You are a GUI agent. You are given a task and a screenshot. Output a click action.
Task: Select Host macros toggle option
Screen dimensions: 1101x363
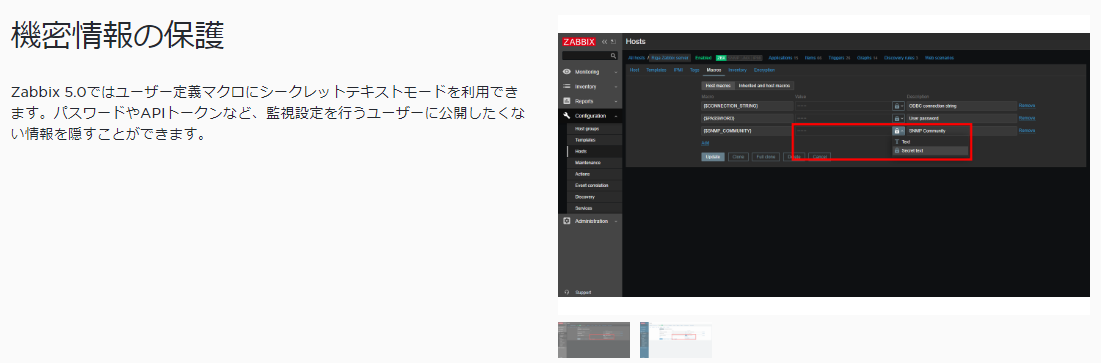tap(718, 85)
